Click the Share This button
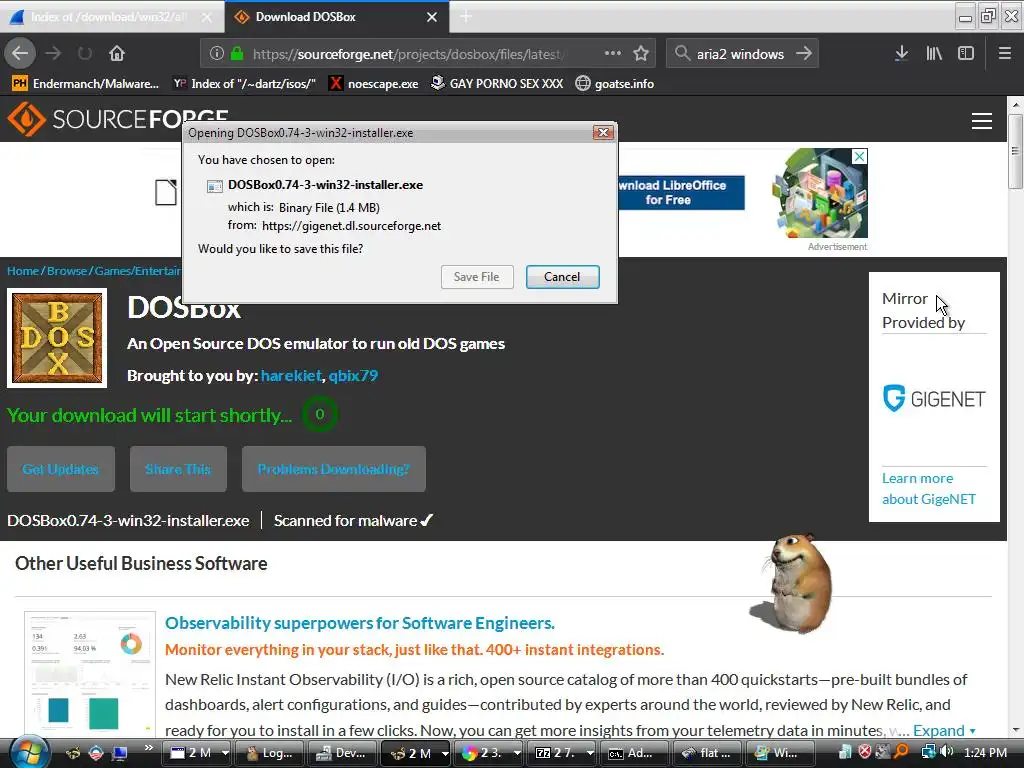 pyautogui.click(x=178, y=469)
